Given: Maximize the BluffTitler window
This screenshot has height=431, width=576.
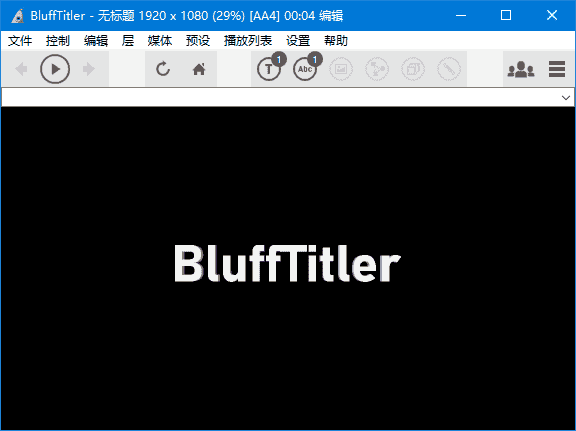Looking at the screenshot, I should coord(506,15).
